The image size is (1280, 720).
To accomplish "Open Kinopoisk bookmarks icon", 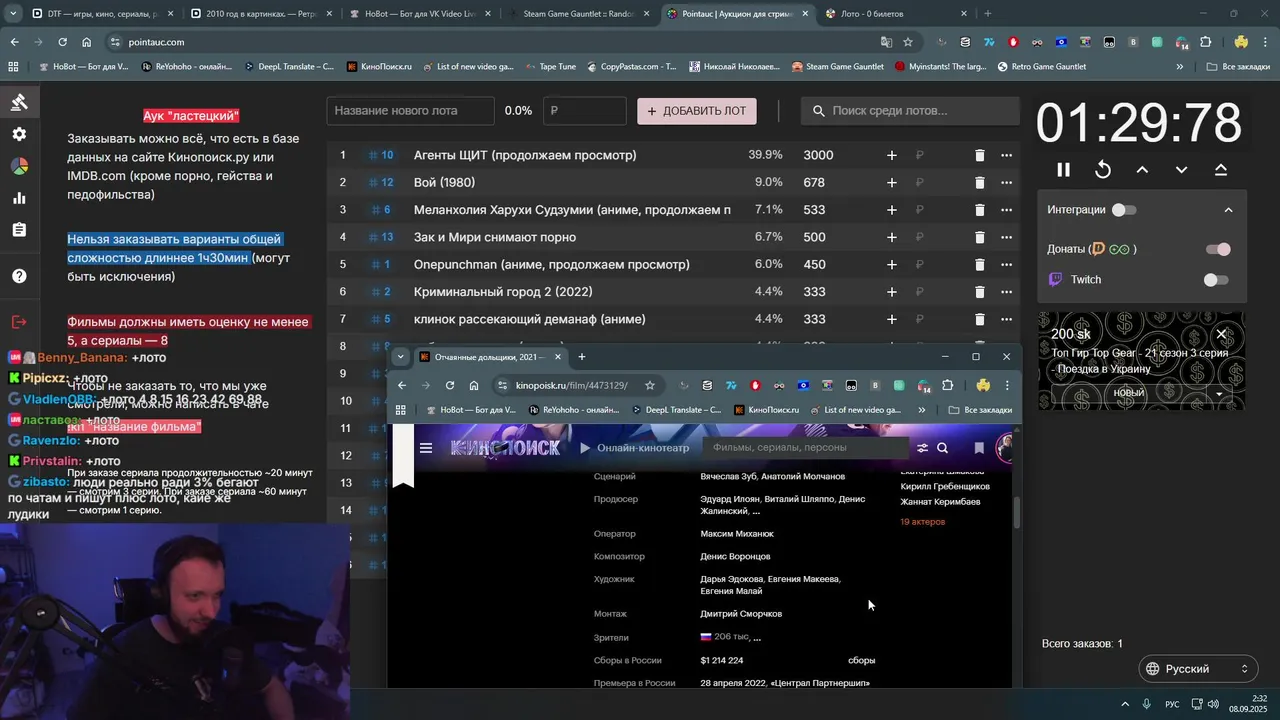I will pos(979,448).
